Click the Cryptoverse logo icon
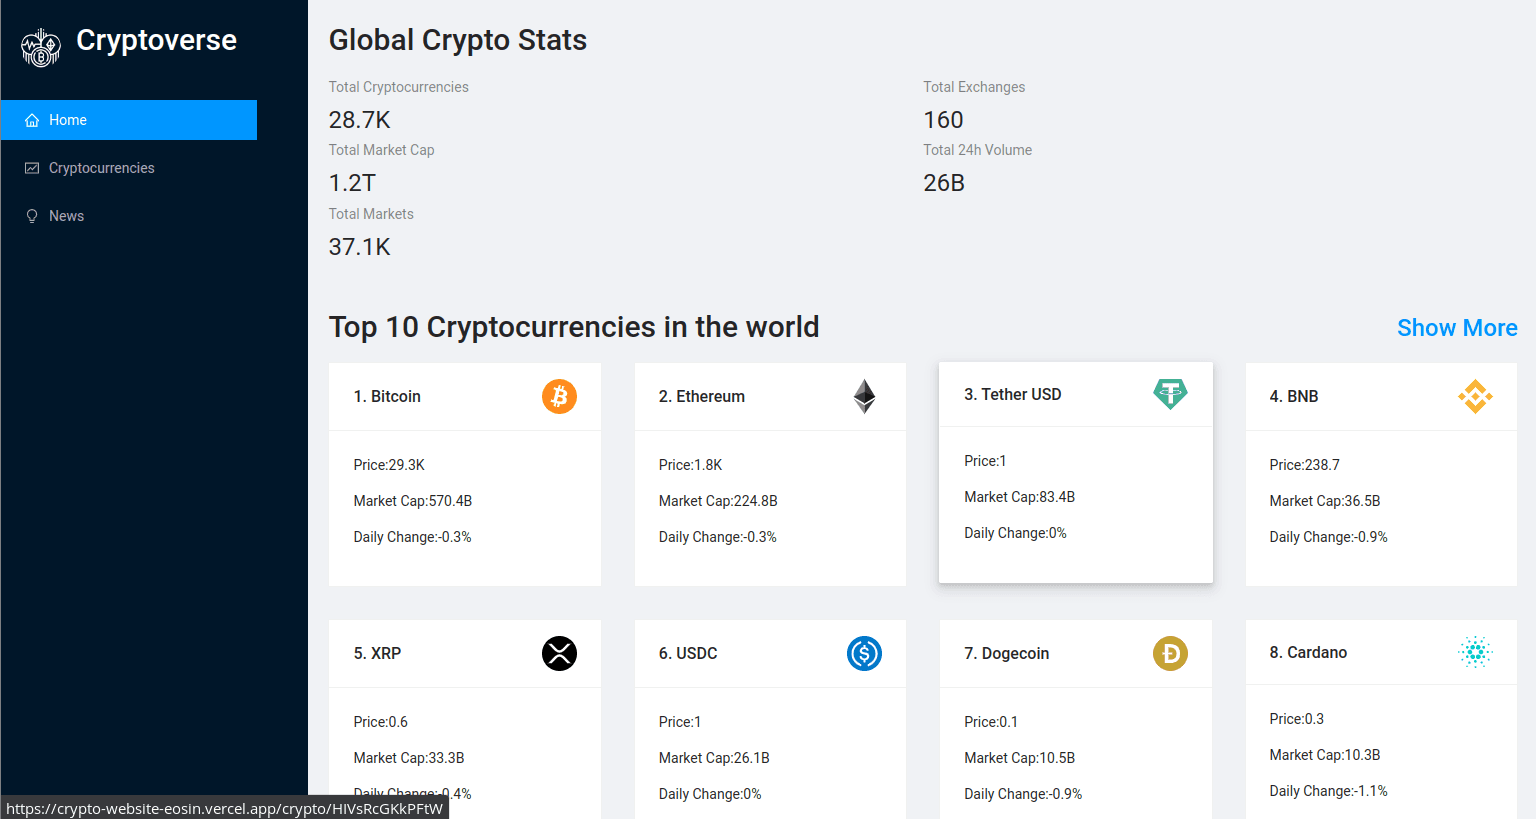 [41, 47]
